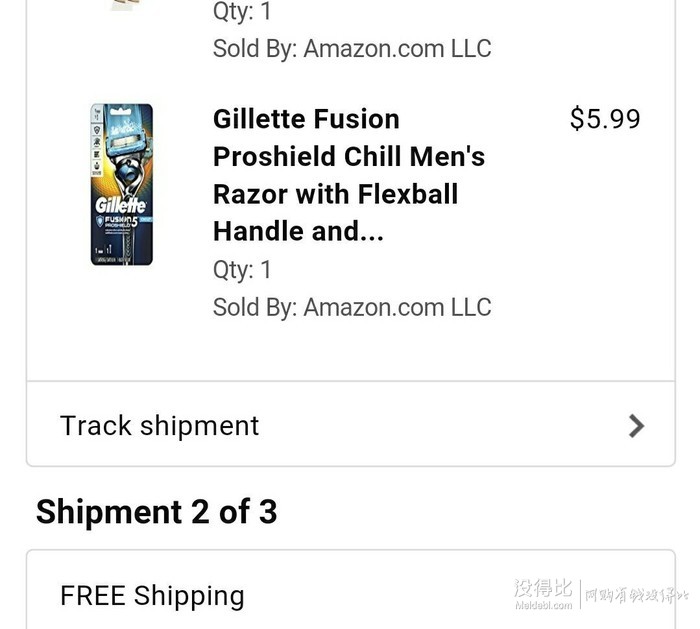This screenshot has width=700, height=629.
Task: Select Qty: 1 under Gillette razor
Action: pos(242,270)
